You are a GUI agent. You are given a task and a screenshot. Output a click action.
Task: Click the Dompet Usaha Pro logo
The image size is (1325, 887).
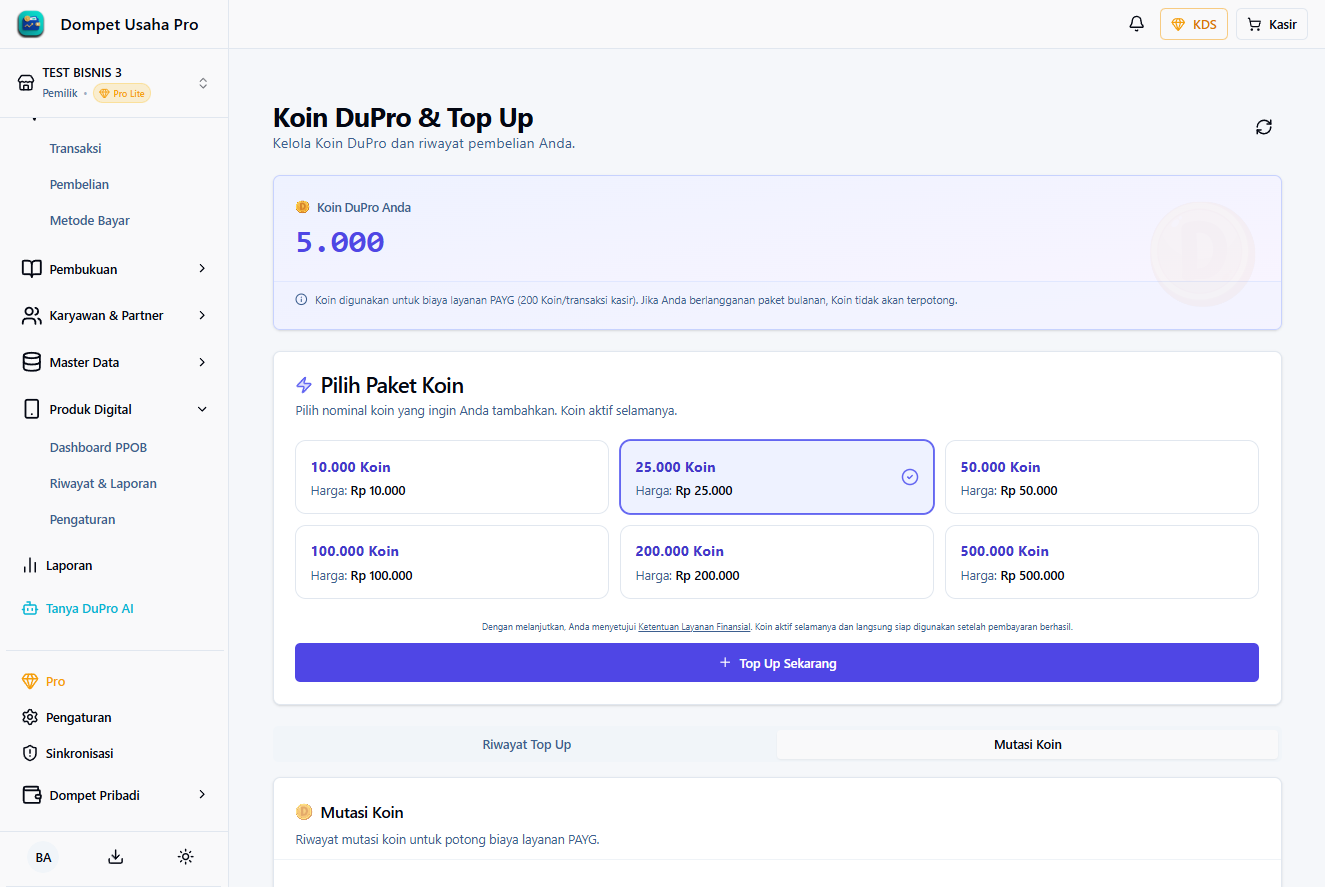pyautogui.click(x=31, y=24)
